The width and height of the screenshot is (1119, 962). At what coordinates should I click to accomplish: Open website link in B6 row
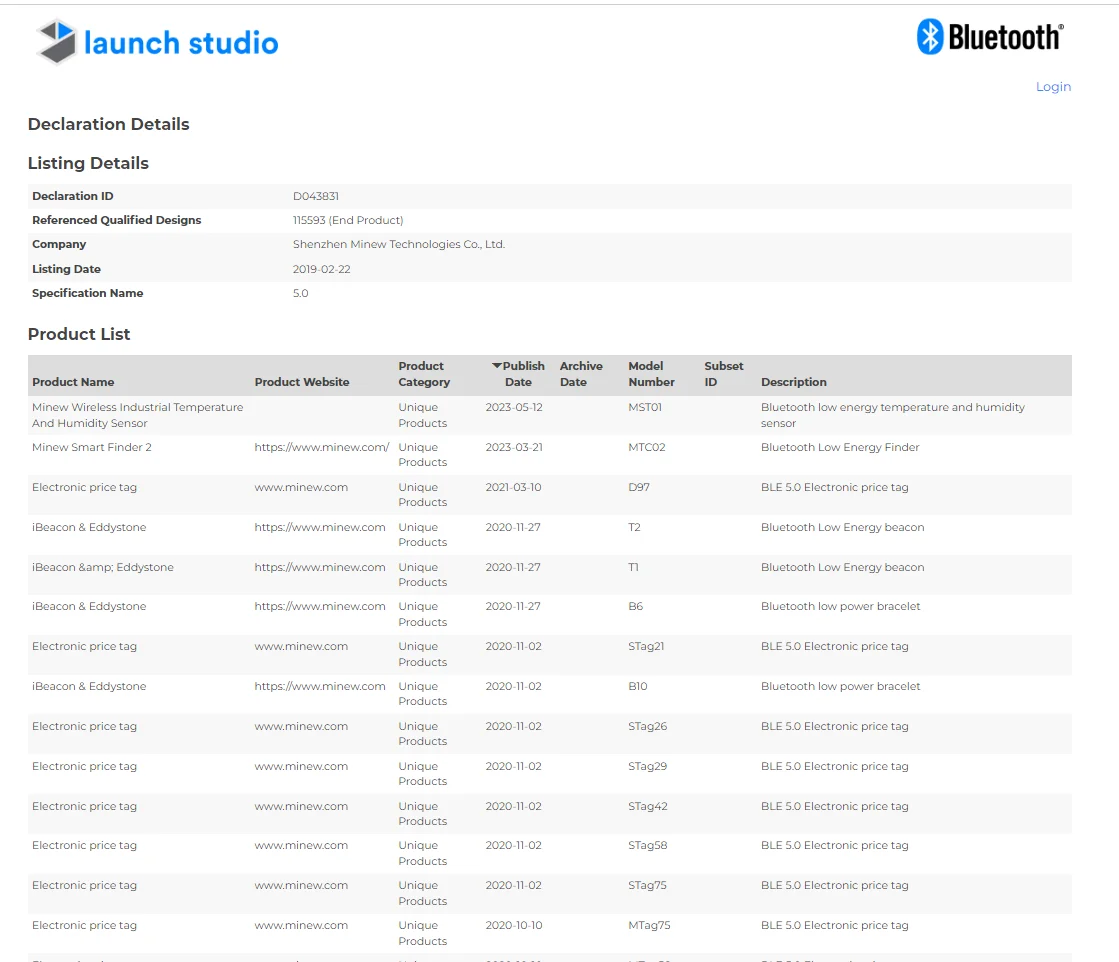click(320, 607)
